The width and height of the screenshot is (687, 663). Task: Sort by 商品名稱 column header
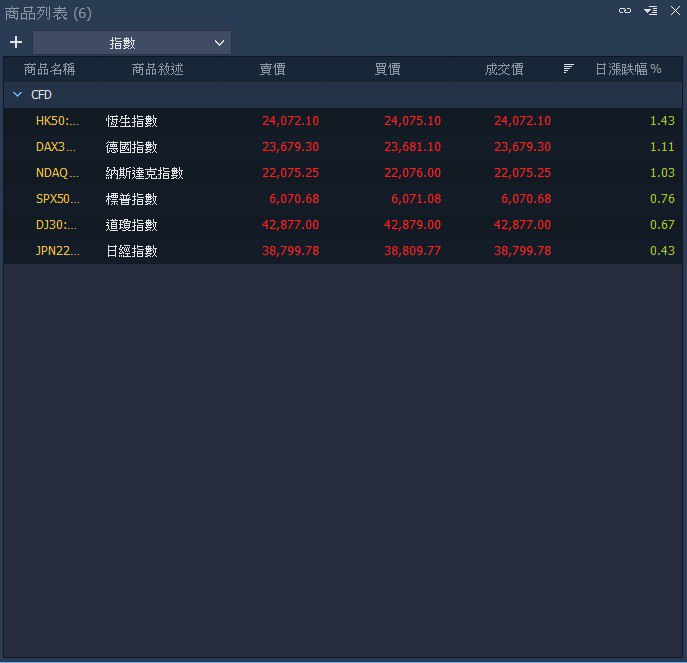pos(49,69)
